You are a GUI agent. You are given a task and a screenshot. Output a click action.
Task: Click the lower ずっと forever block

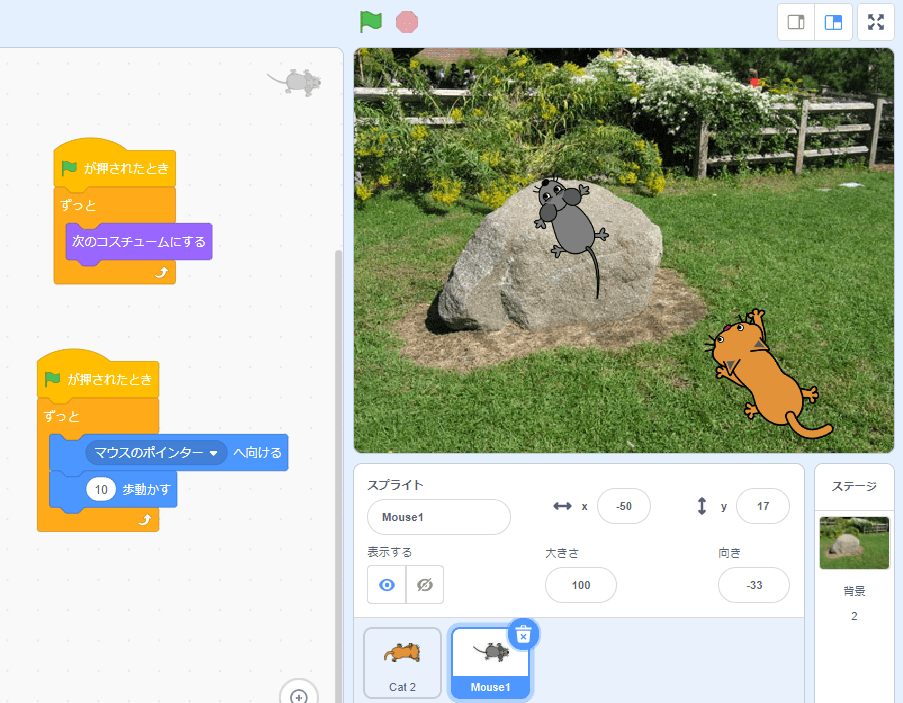(x=61, y=416)
